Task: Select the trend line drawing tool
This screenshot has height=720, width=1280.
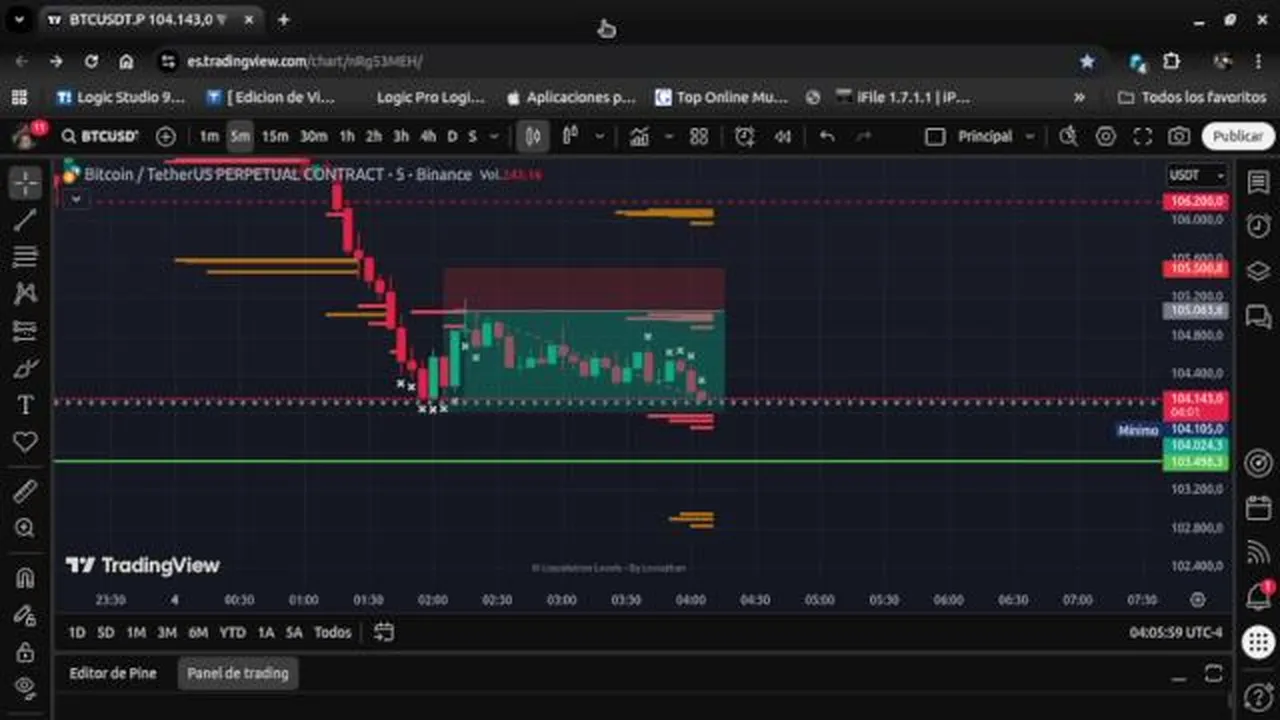Action: 25,220
